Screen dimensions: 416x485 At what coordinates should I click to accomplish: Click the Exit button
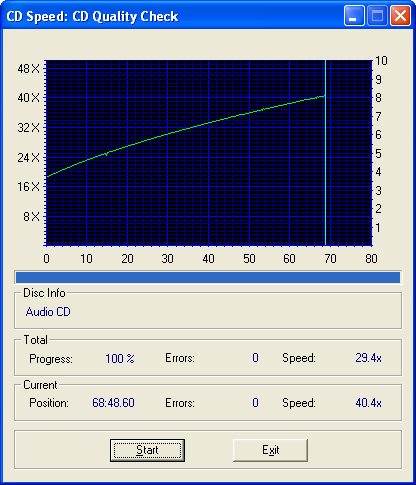click(270, 450)
